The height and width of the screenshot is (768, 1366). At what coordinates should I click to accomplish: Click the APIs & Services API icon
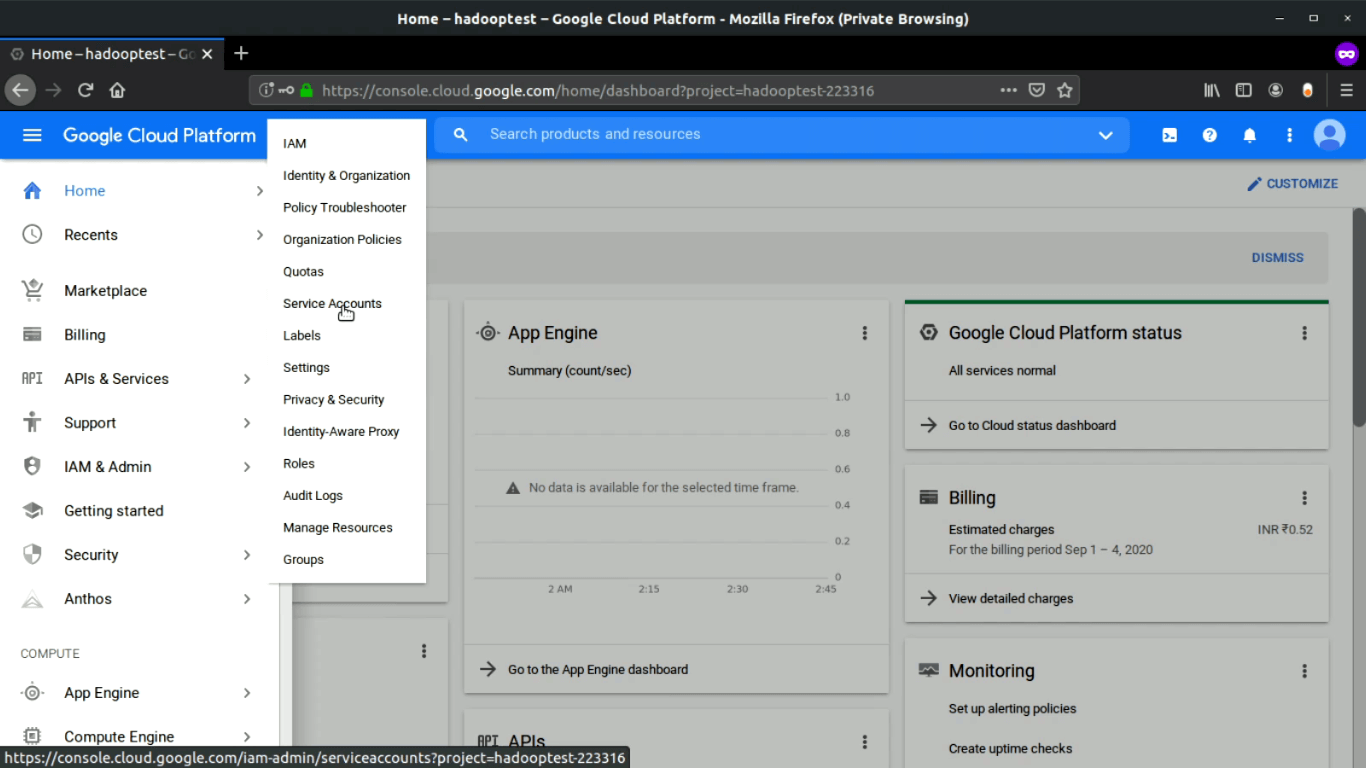pos(32,379)
